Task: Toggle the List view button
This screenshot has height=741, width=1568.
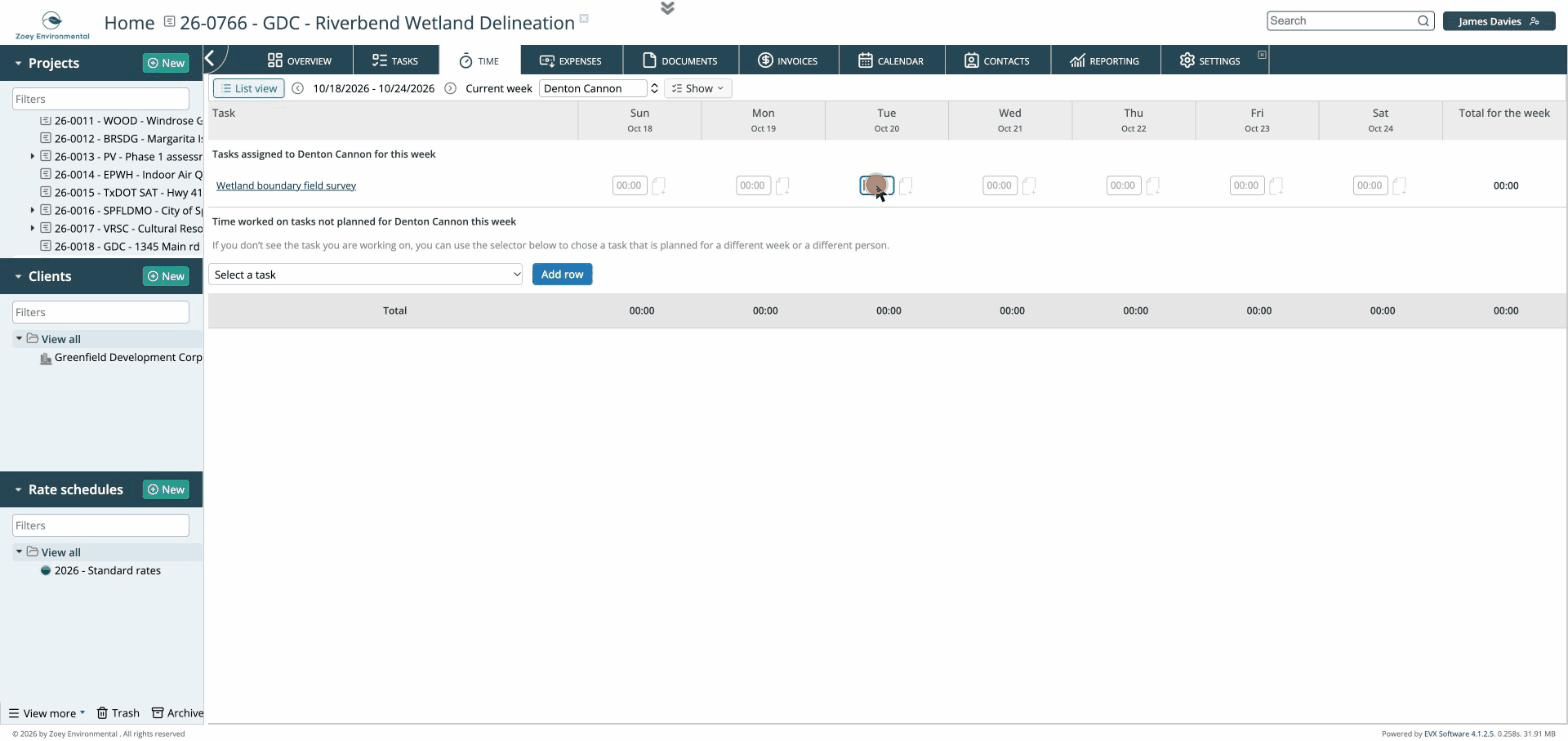Action: [x=249, y=89]
